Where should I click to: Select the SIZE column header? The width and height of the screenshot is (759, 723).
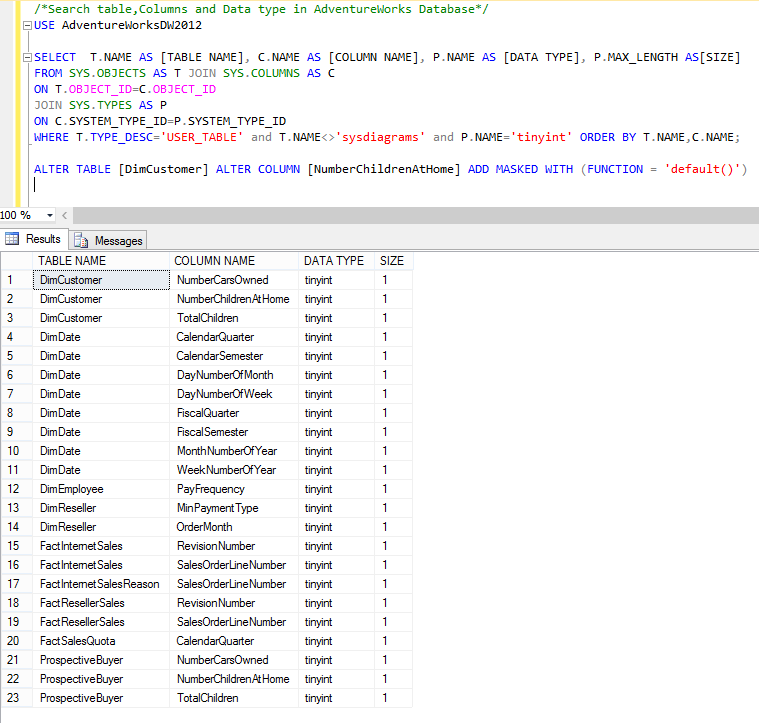(394, 261)
